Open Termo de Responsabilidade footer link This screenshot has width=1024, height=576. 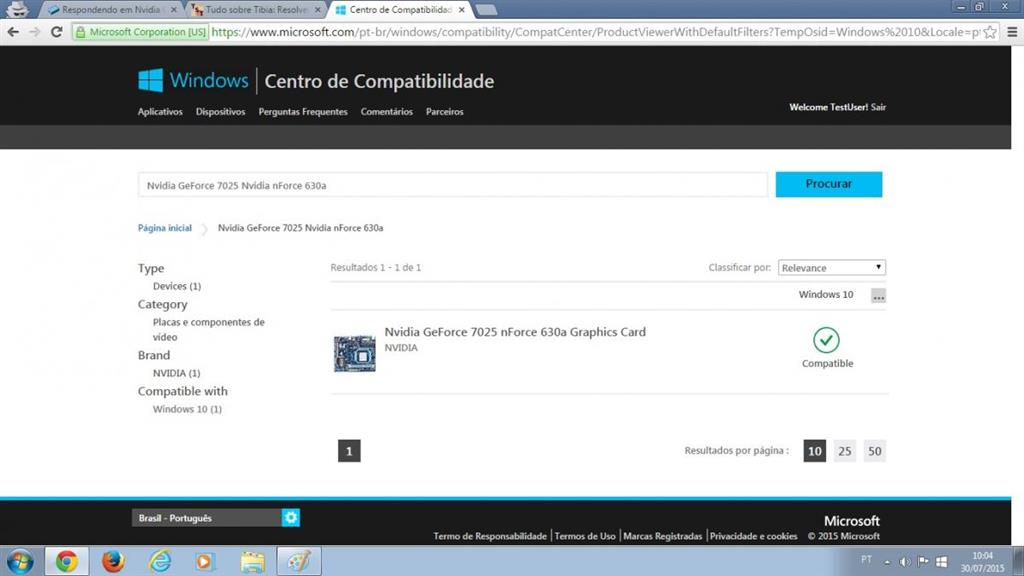click(x=490, y=536)
